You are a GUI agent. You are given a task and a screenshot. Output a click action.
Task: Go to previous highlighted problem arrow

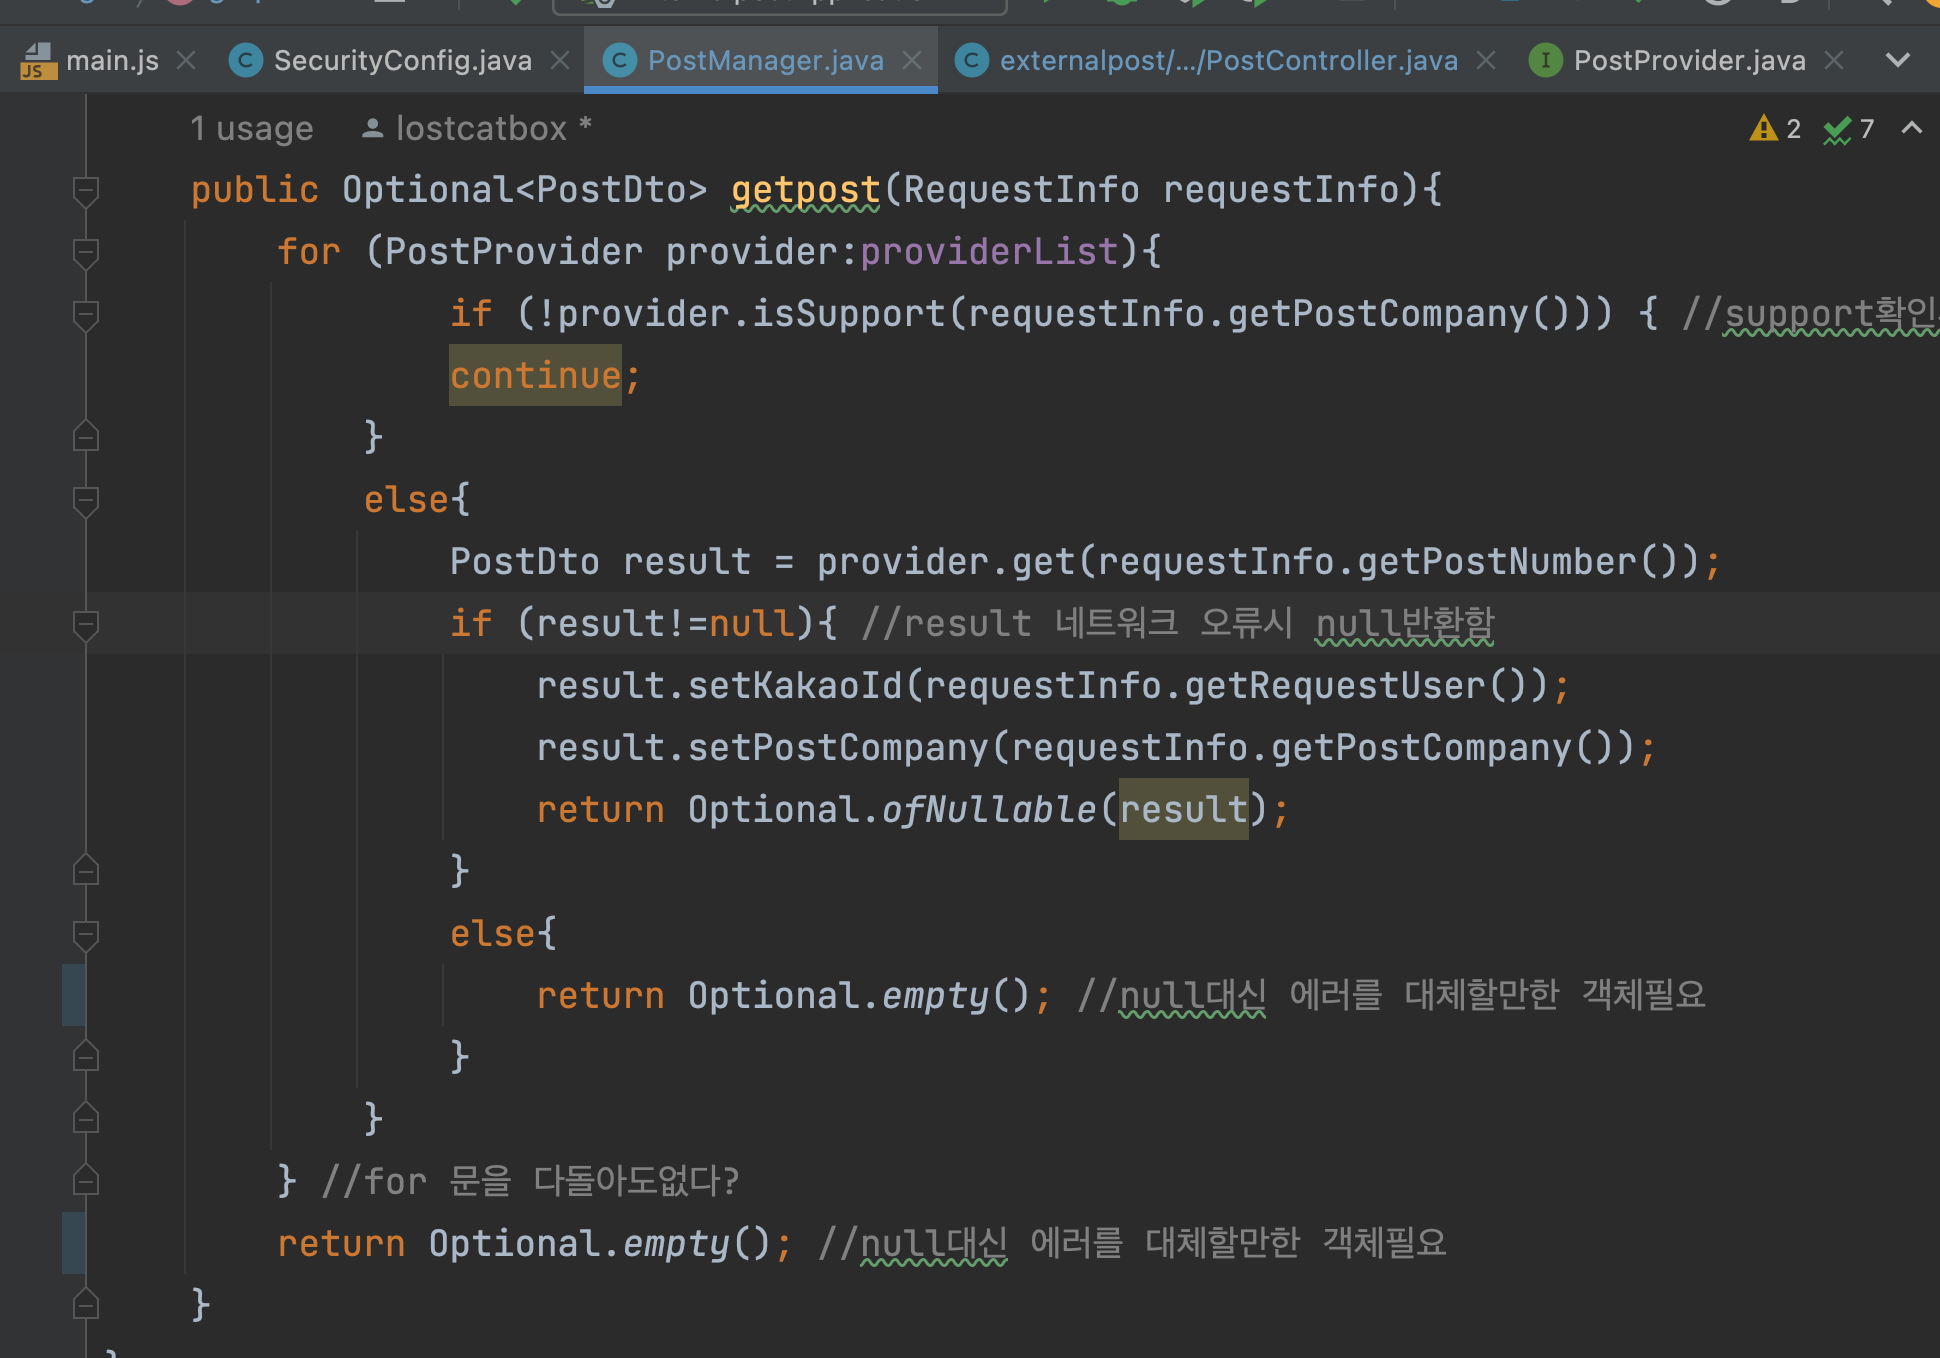pos(1911,129)
